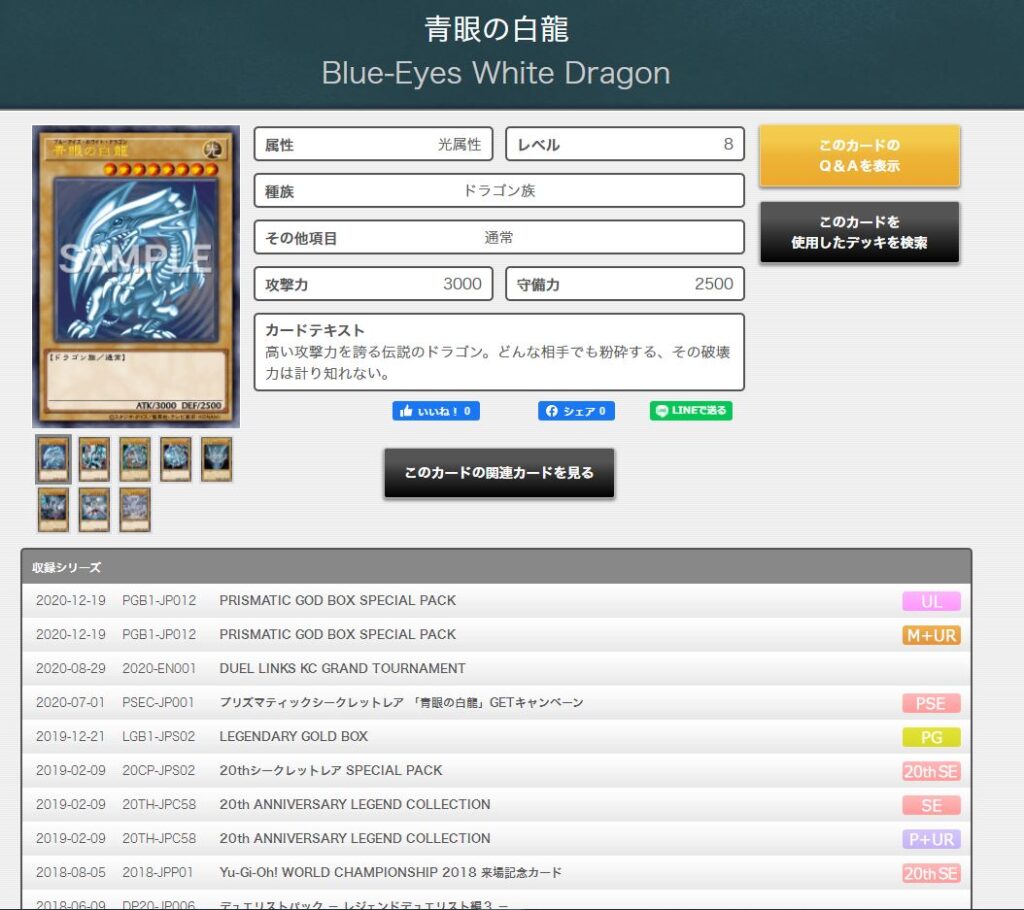Click 20th SE badge on WORLD CHAMPIONSHIP row

(931, 873)
